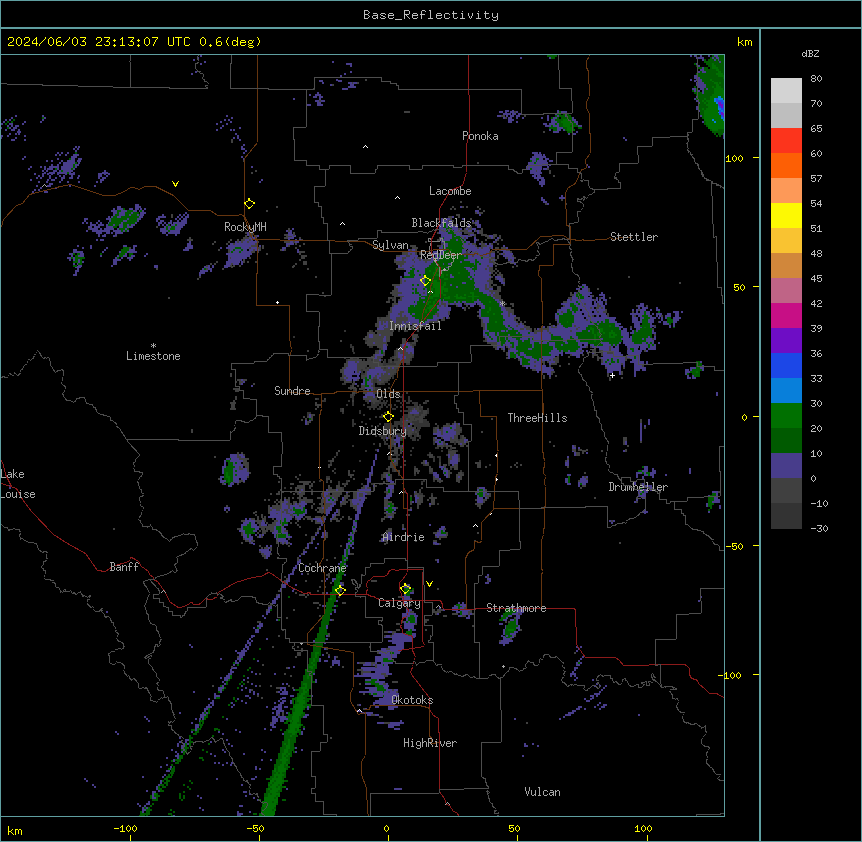Screen dimensions: 862x842
Task: Select the Lacombe city label
Action: click(x=450, y=191)
